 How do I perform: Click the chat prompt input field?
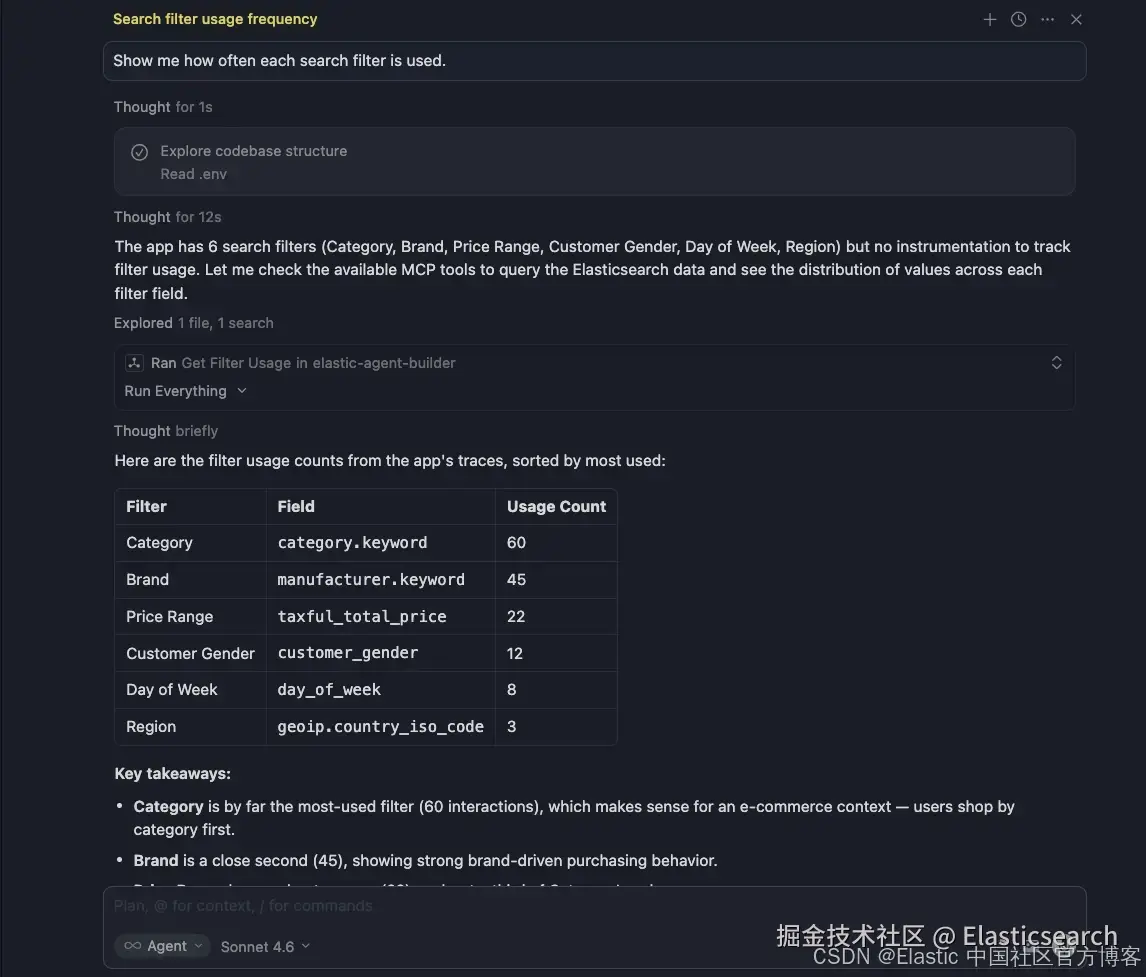[x=593, y=906]
